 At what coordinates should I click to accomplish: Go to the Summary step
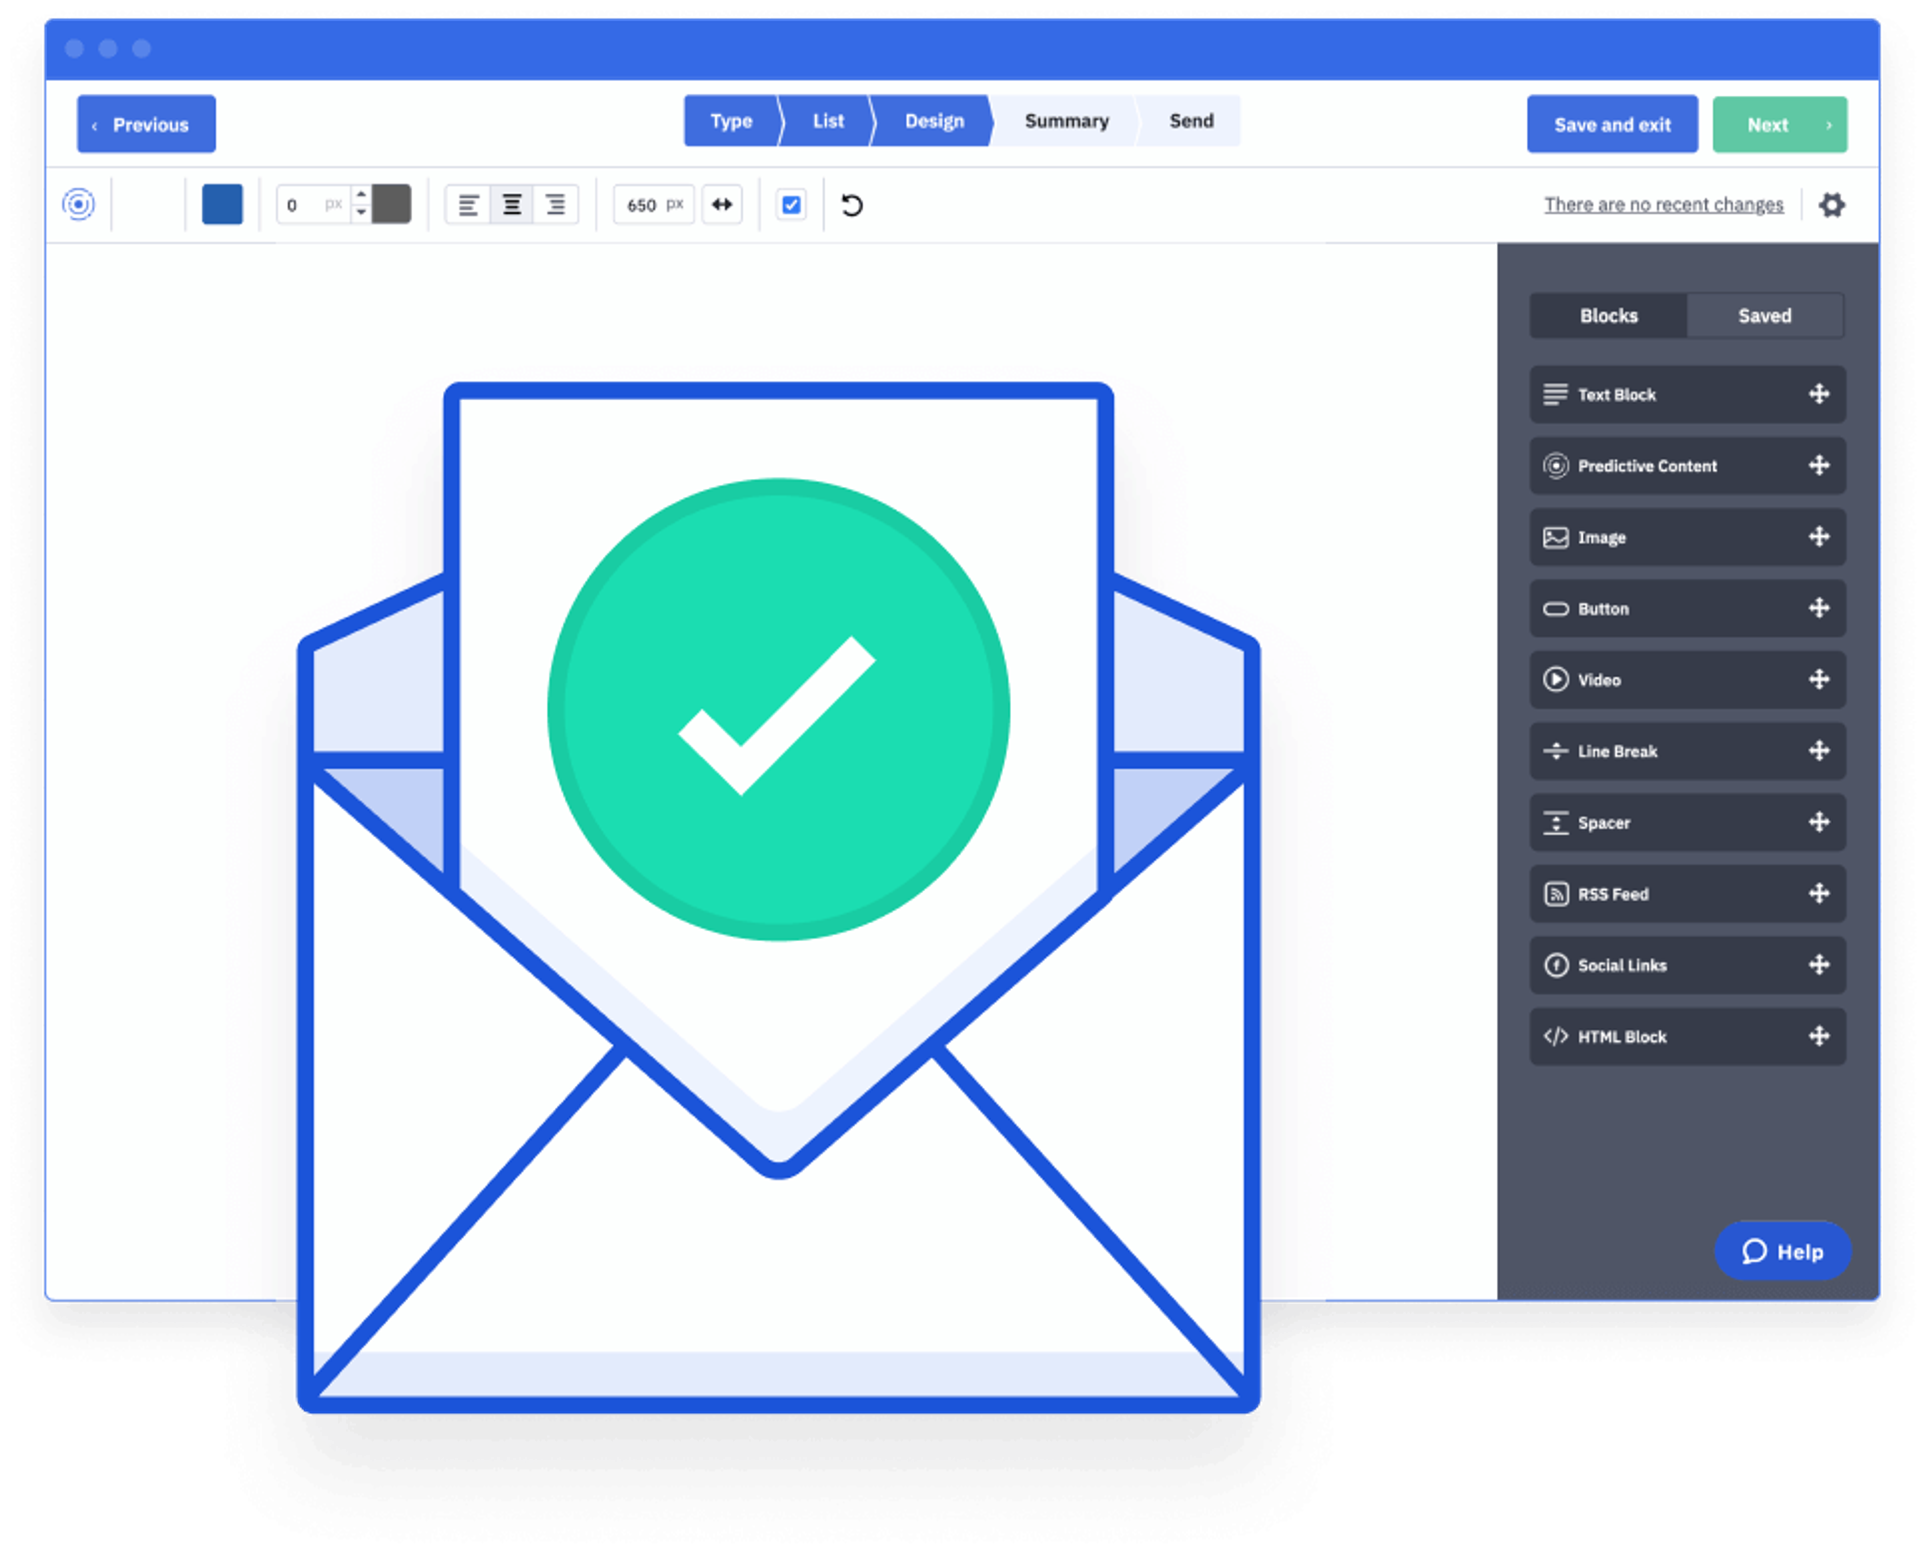1065,121
